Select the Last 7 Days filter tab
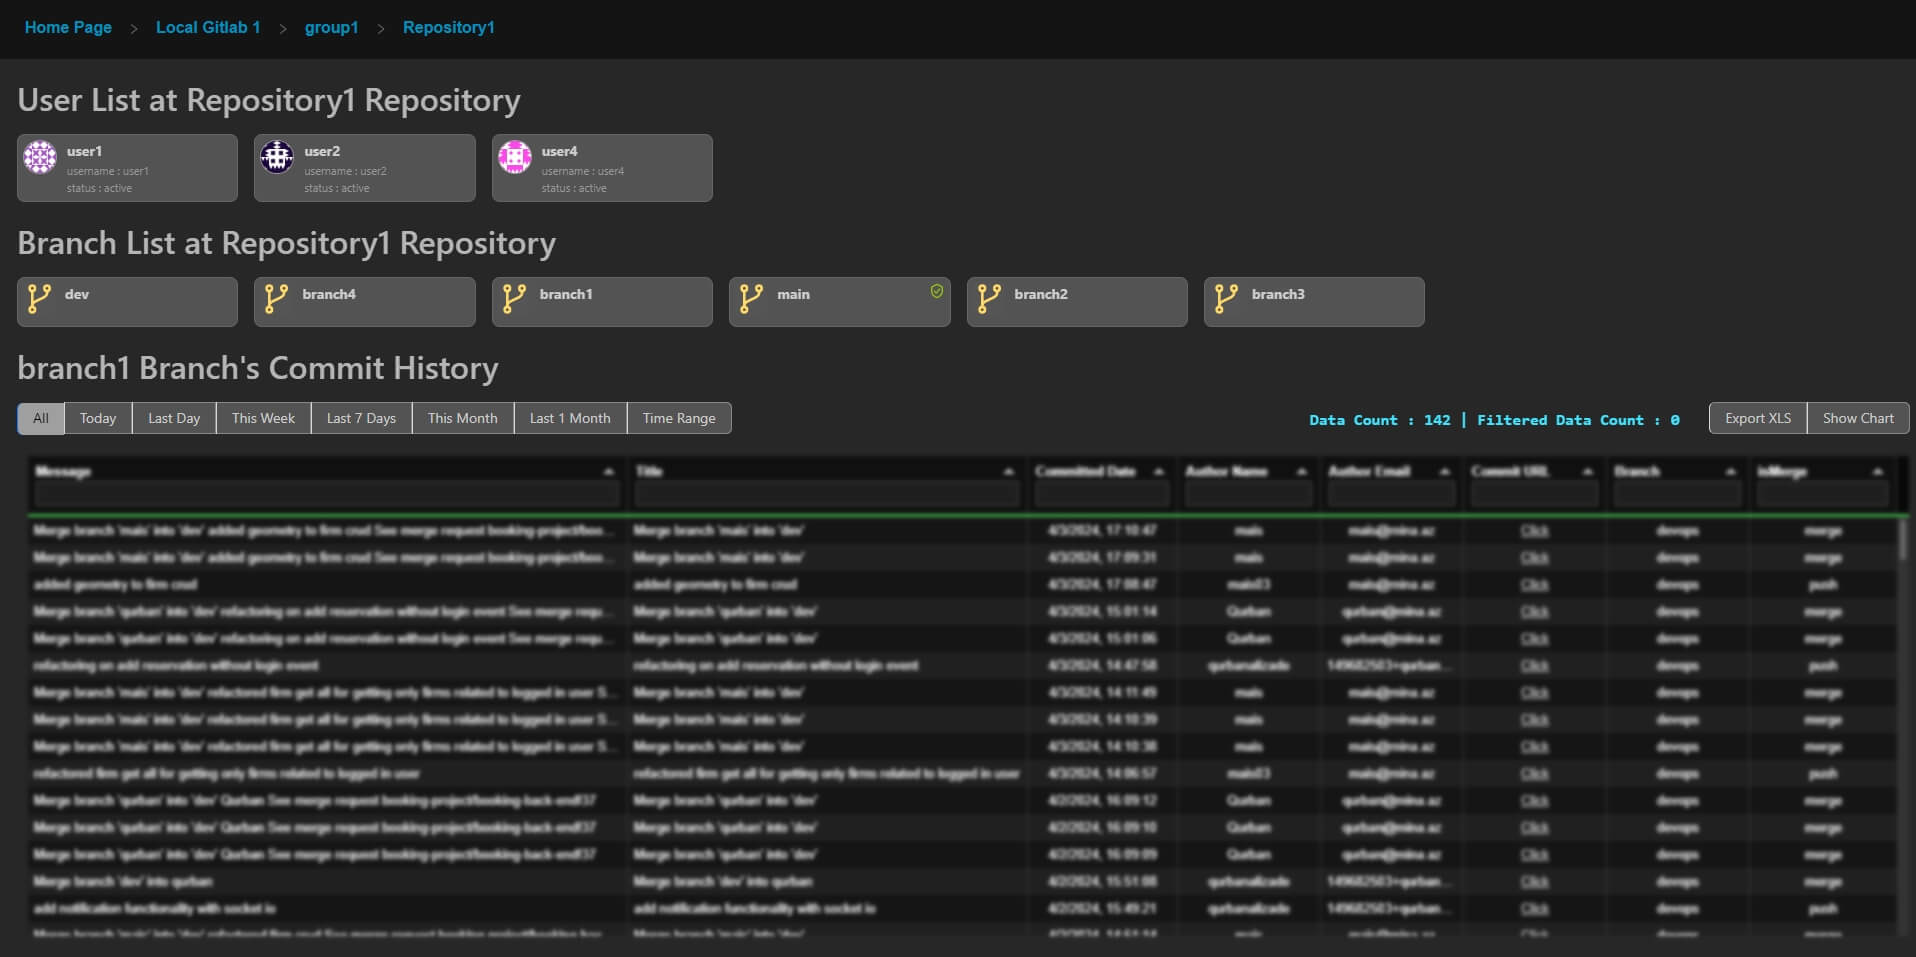The width and height of the screenshot is (1916, 957). click(x=361, y=418)
